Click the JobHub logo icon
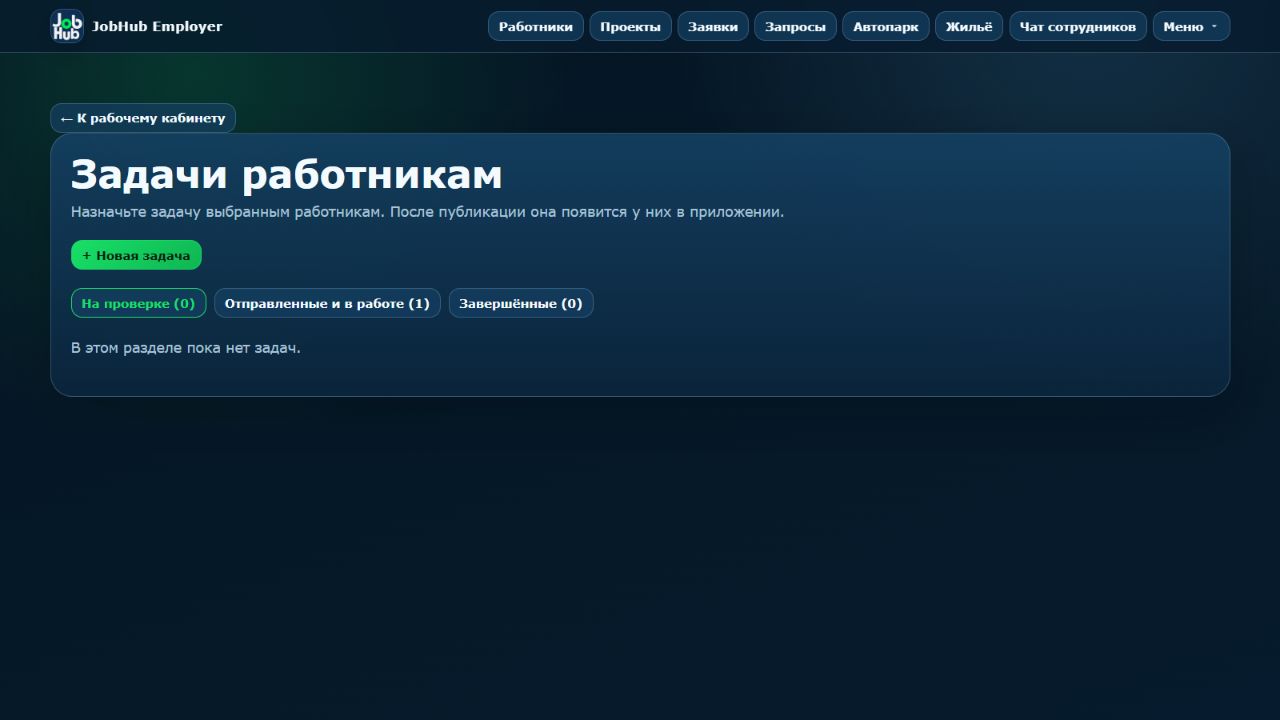Image resolution: width=1280 pixels, height=720 pixels. pyautogui.click(x=67, y=26)
